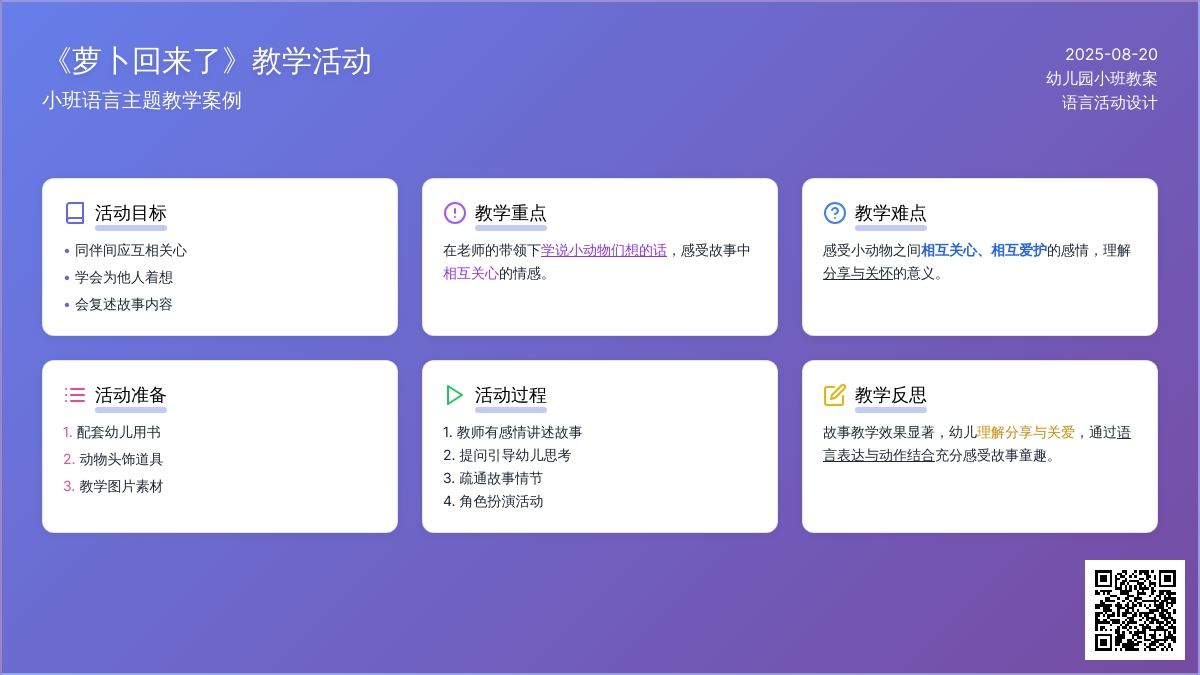Viewport: 1200px width, 675px height.
Task: Click the bullet 会复述故事内容
Action: tap(124, 304)
